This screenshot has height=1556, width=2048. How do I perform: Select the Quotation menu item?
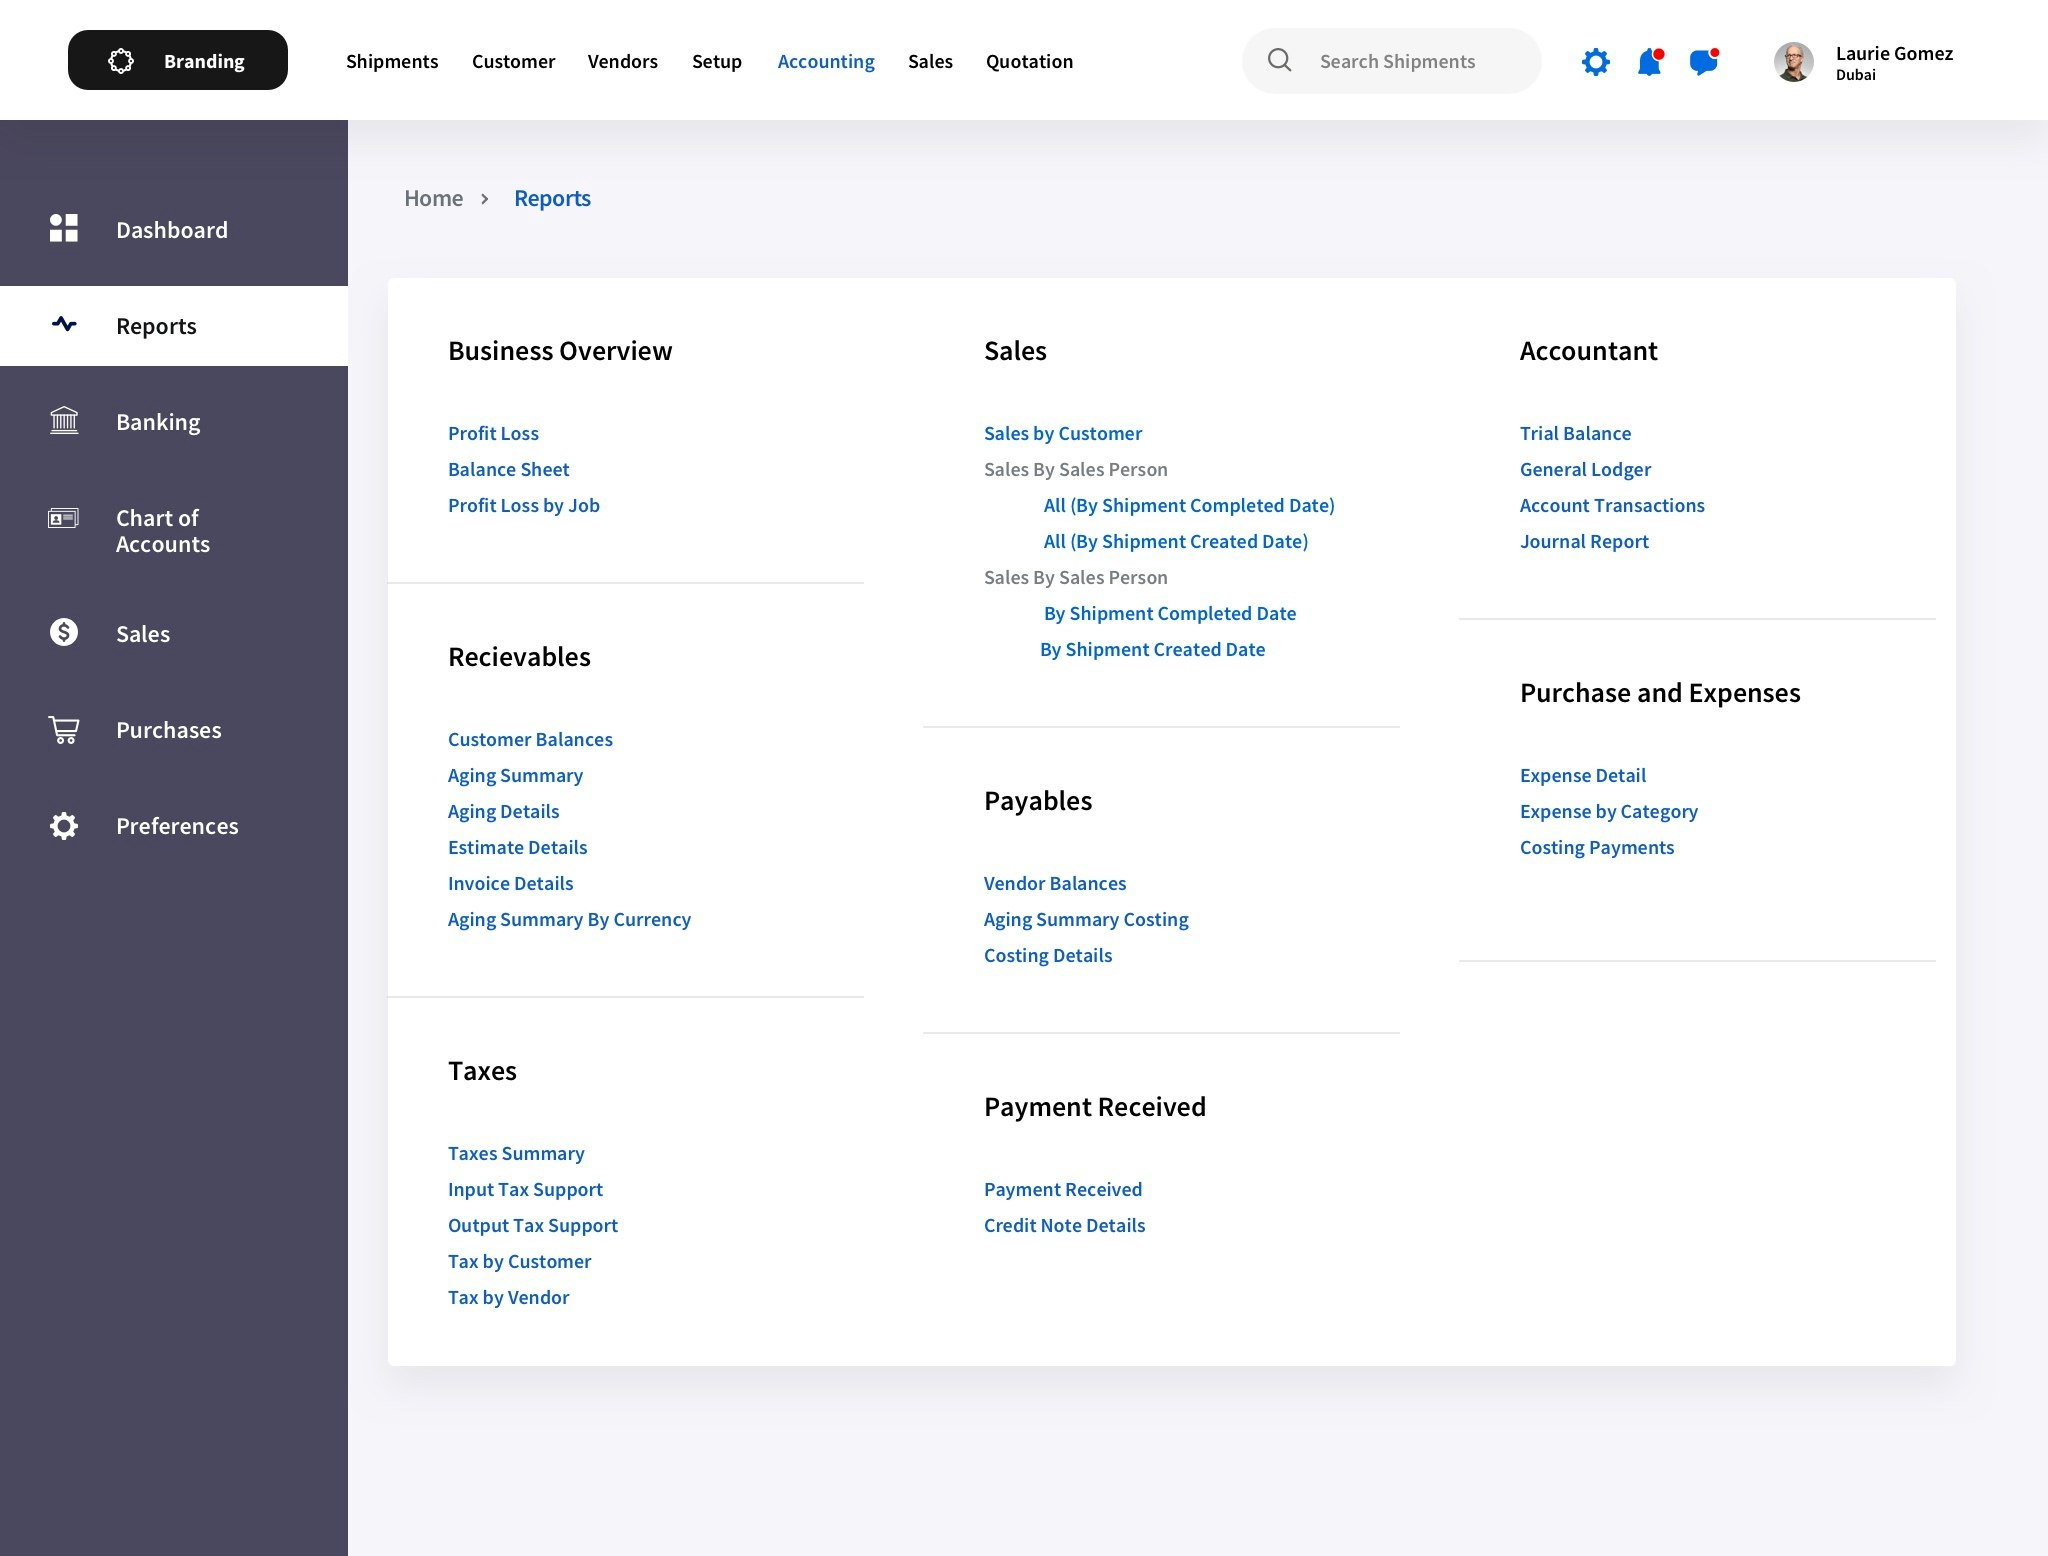(1029, 61)
